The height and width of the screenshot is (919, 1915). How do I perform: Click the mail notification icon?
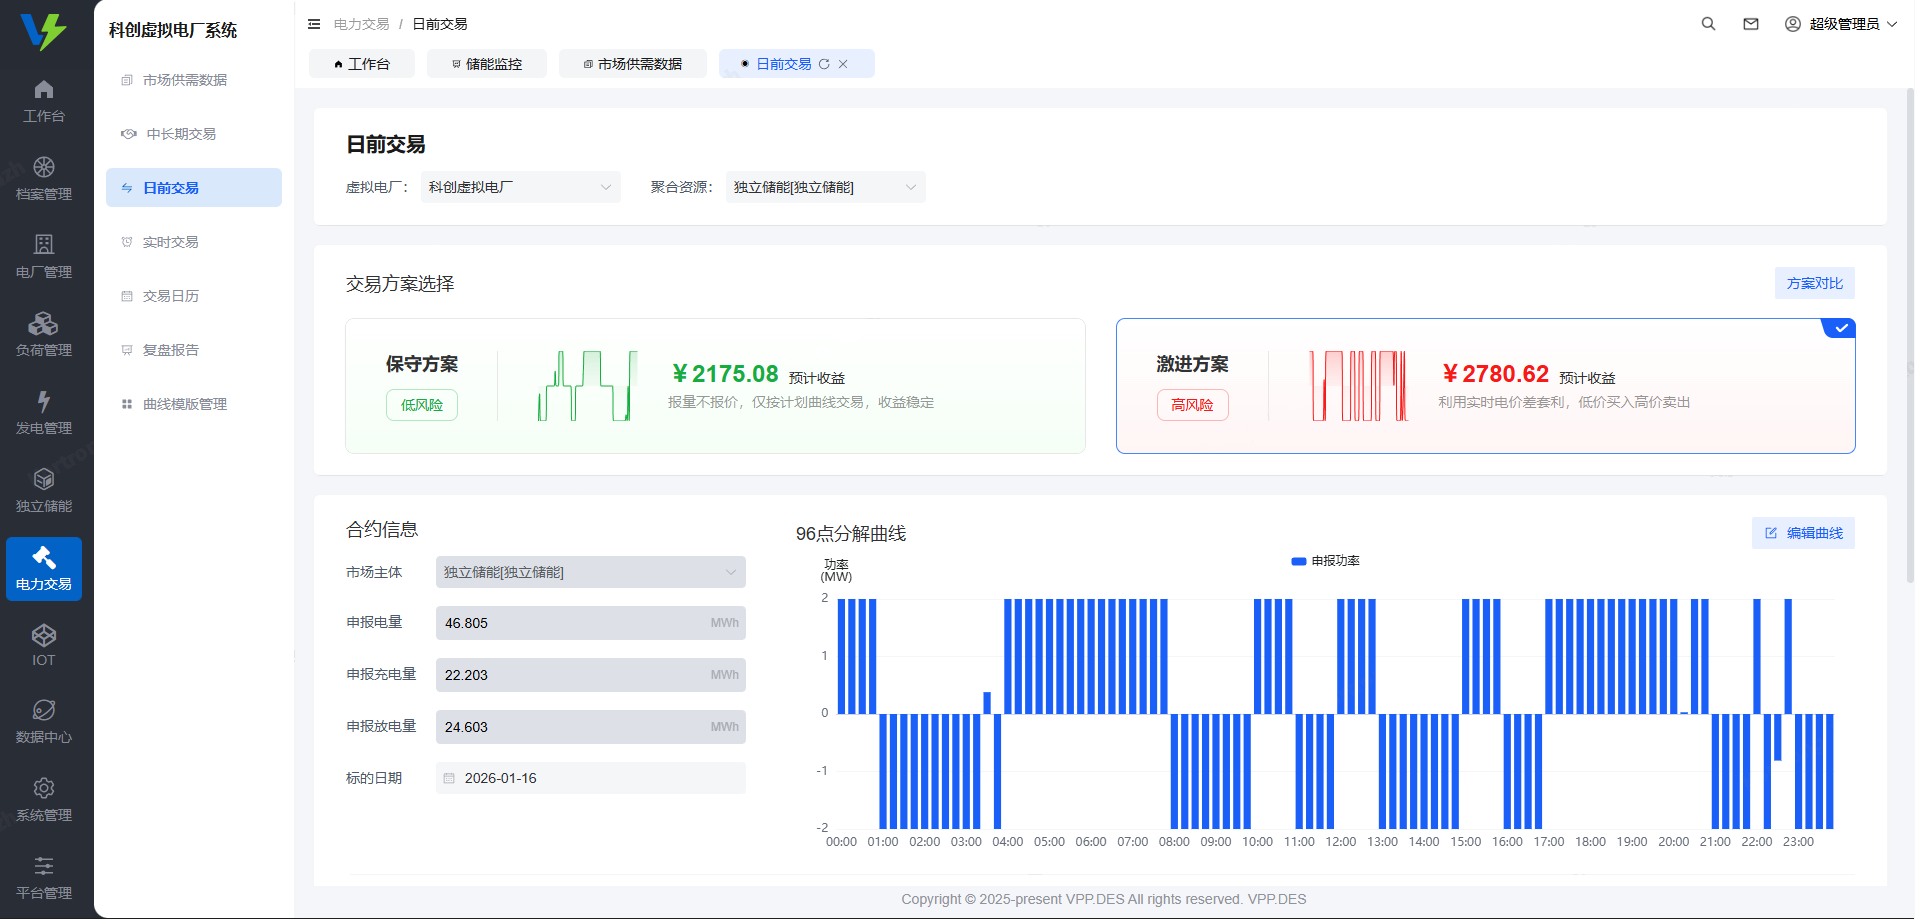coord(1750,23)
